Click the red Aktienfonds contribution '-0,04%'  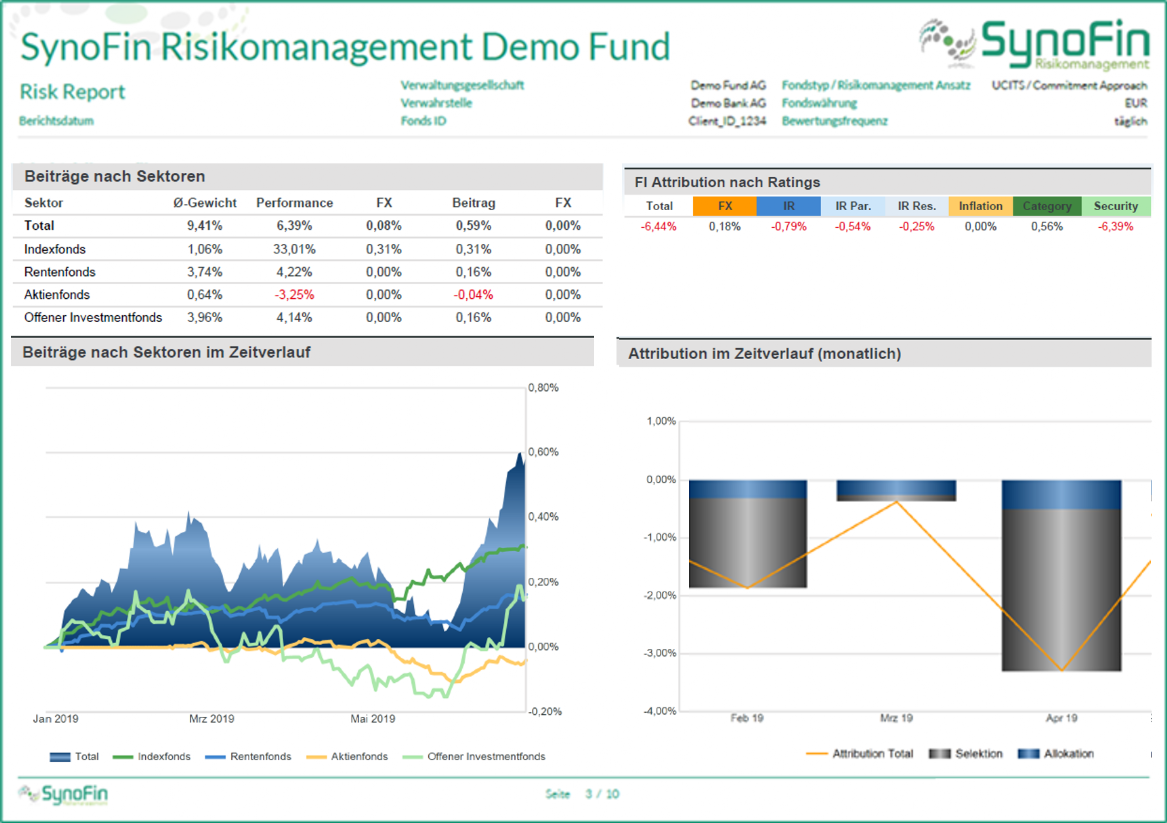tap(473, 295)
